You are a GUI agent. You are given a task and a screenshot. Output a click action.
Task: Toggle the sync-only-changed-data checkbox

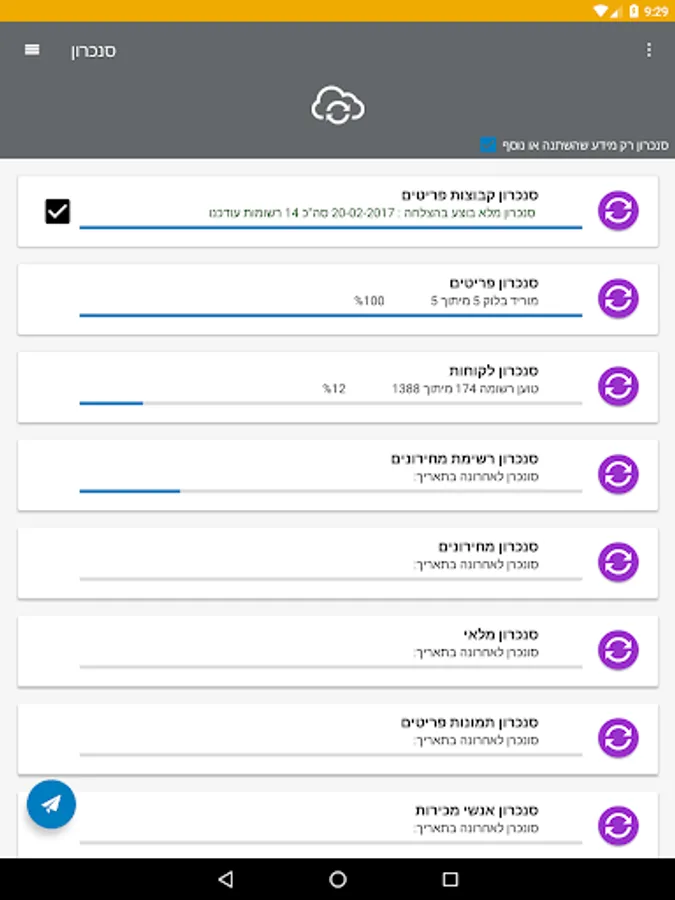coord(488,145)
